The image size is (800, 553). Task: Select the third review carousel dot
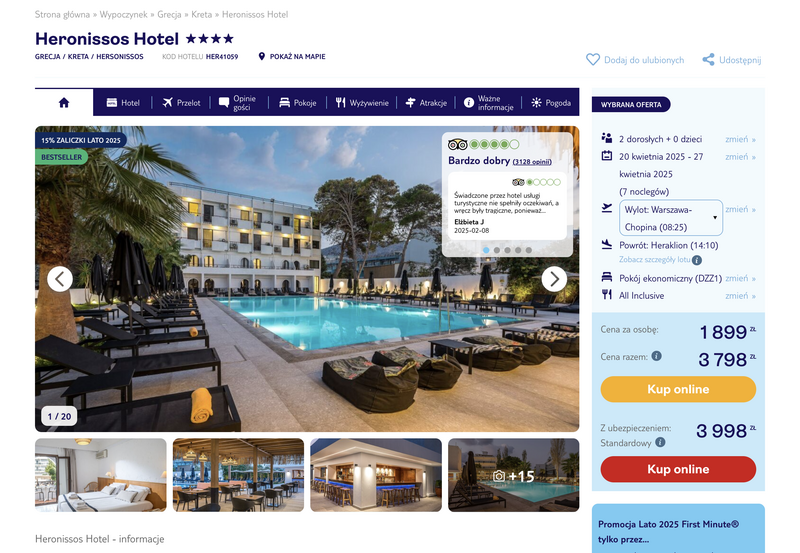(x=507, y=250)
